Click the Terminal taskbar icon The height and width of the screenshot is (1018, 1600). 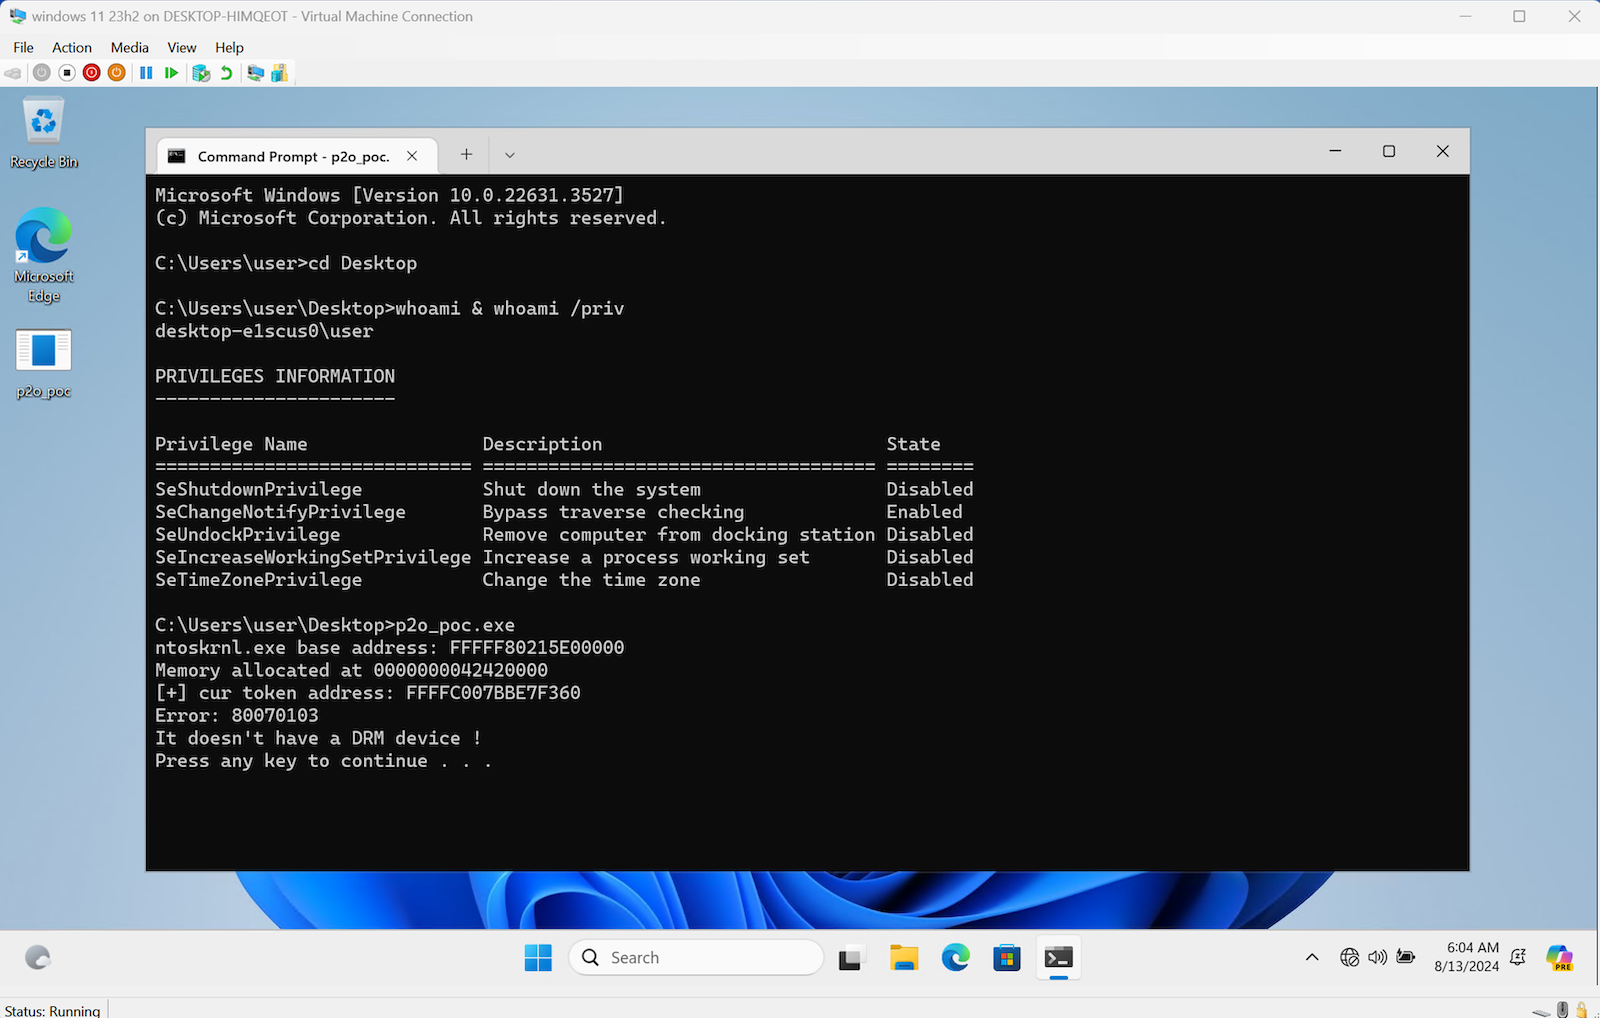pos(1059,958)
